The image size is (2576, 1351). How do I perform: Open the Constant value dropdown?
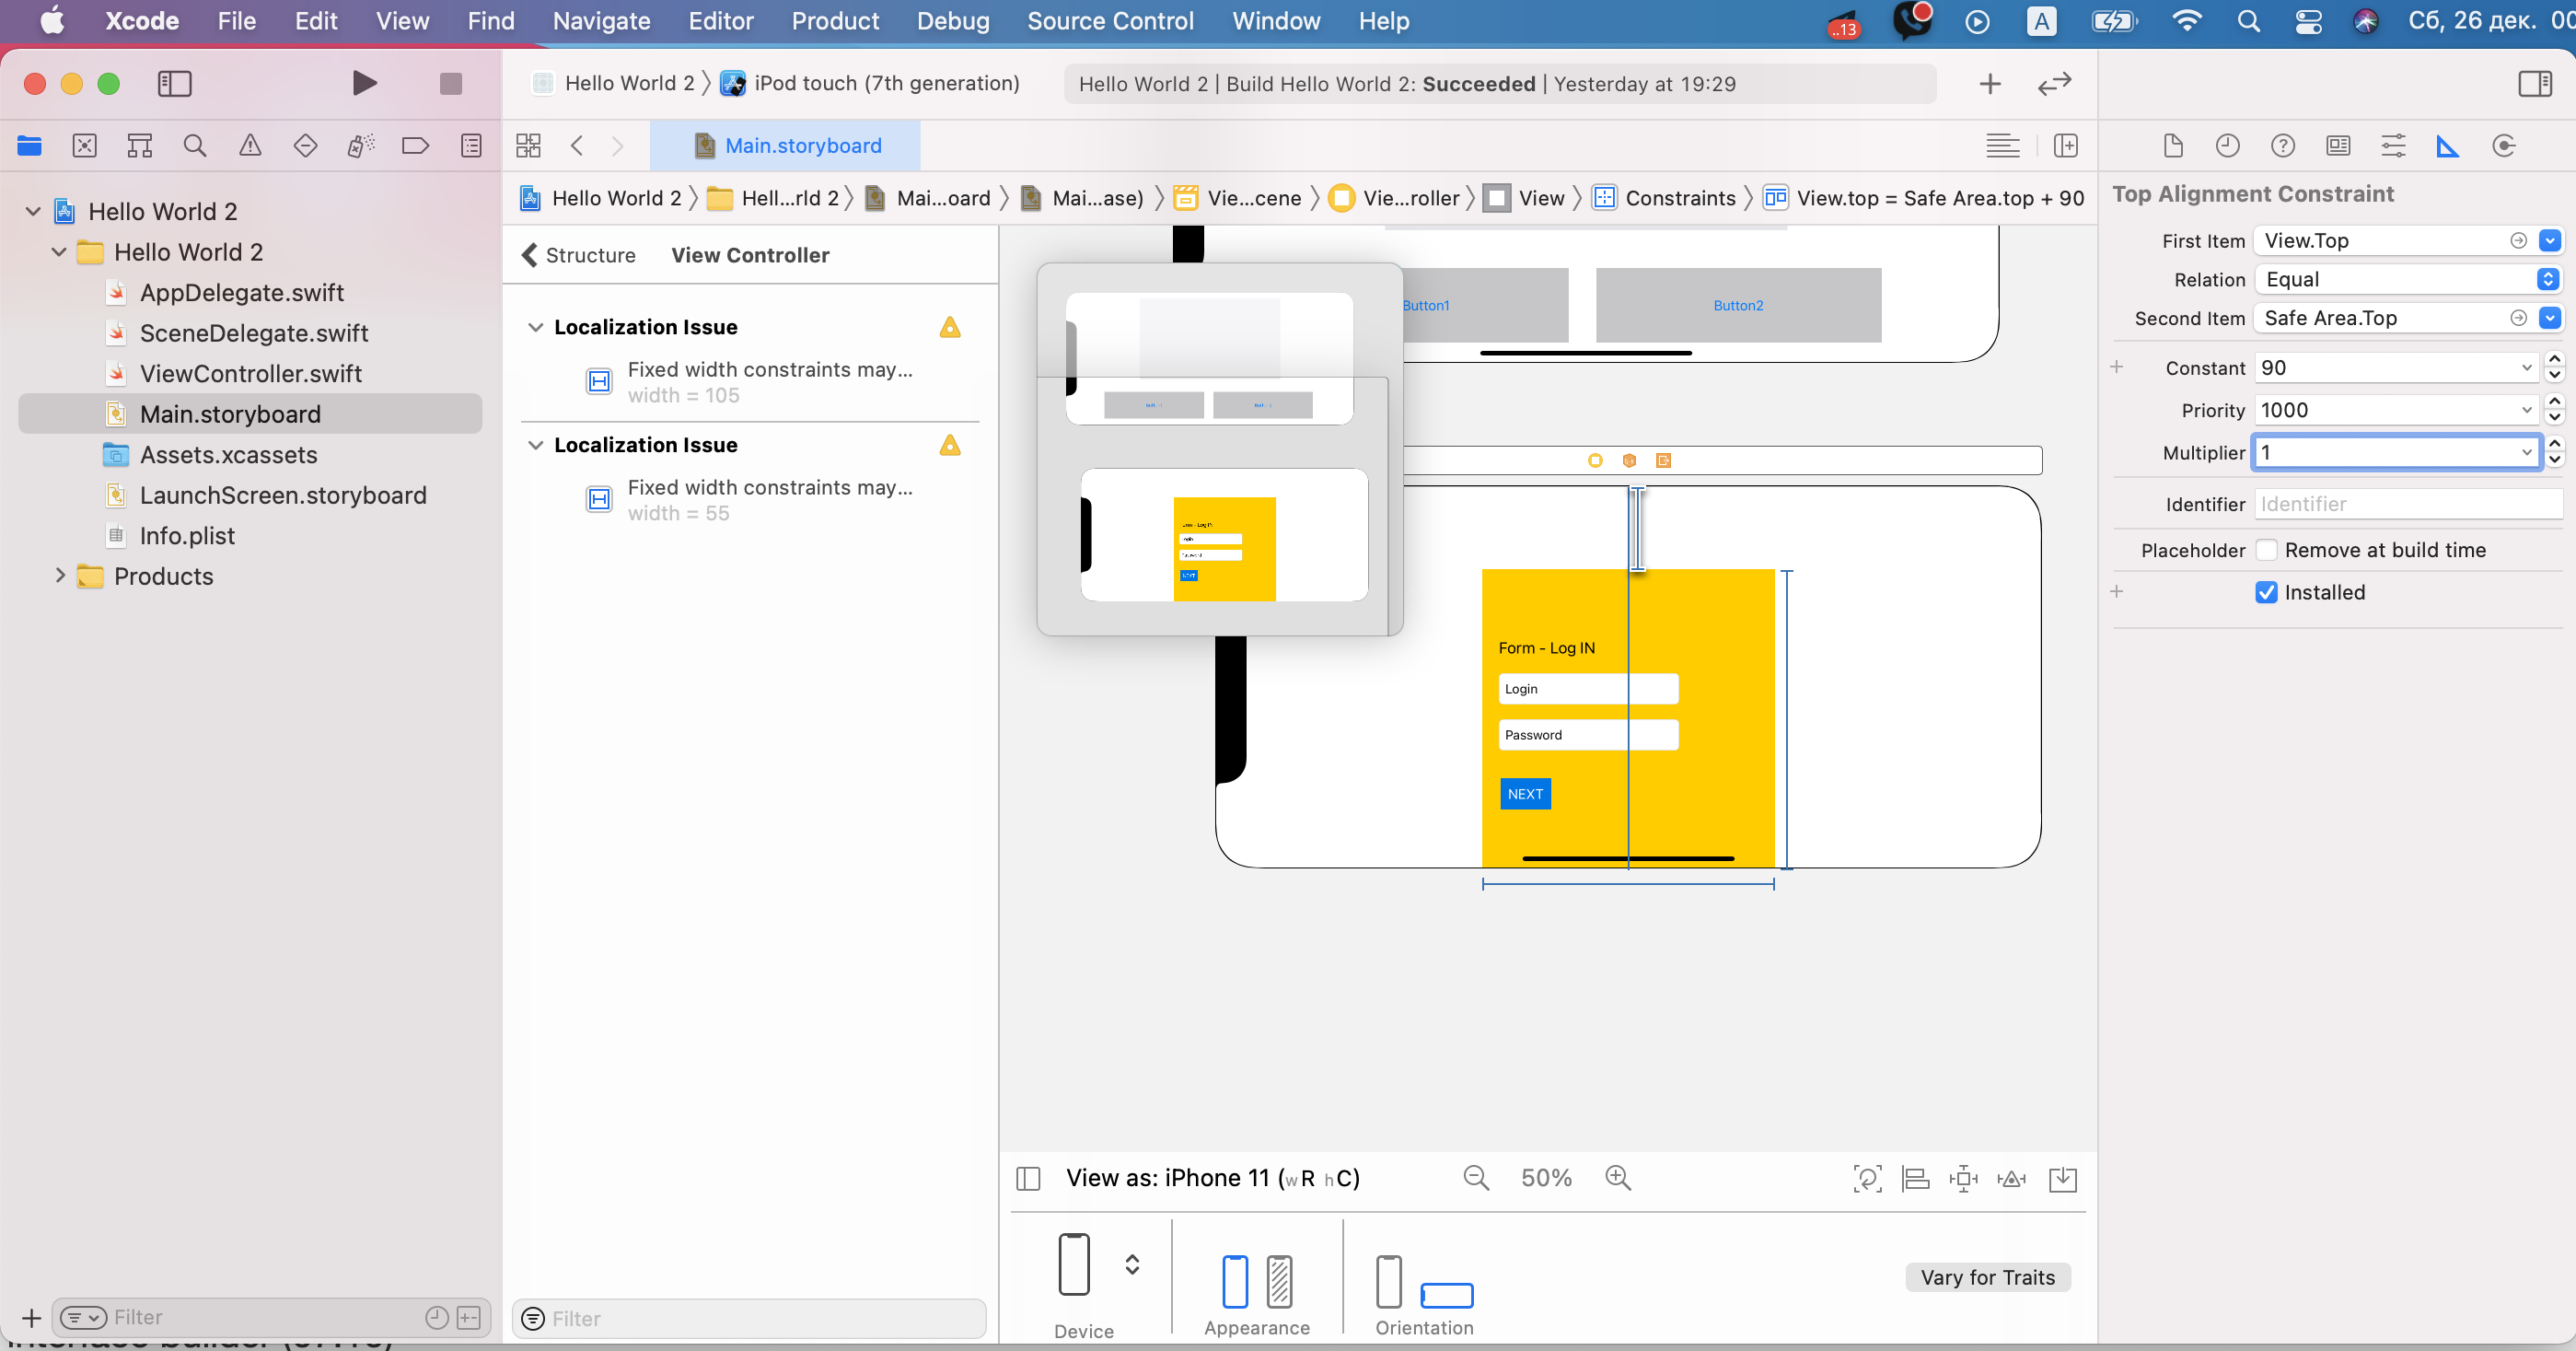click(x=2527, y=368)
